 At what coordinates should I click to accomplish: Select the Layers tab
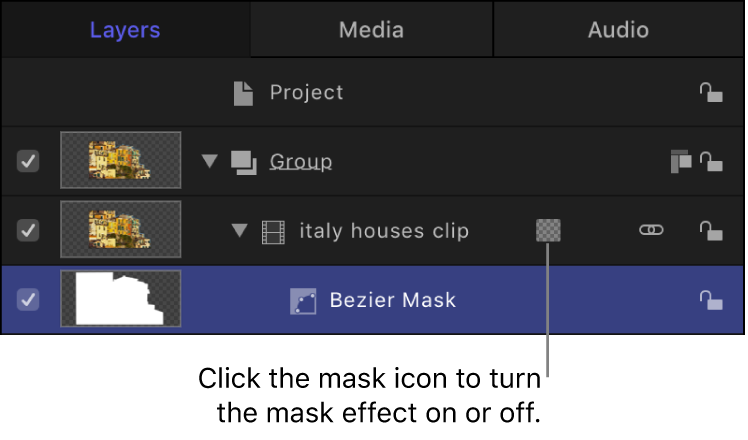(125, 29)
